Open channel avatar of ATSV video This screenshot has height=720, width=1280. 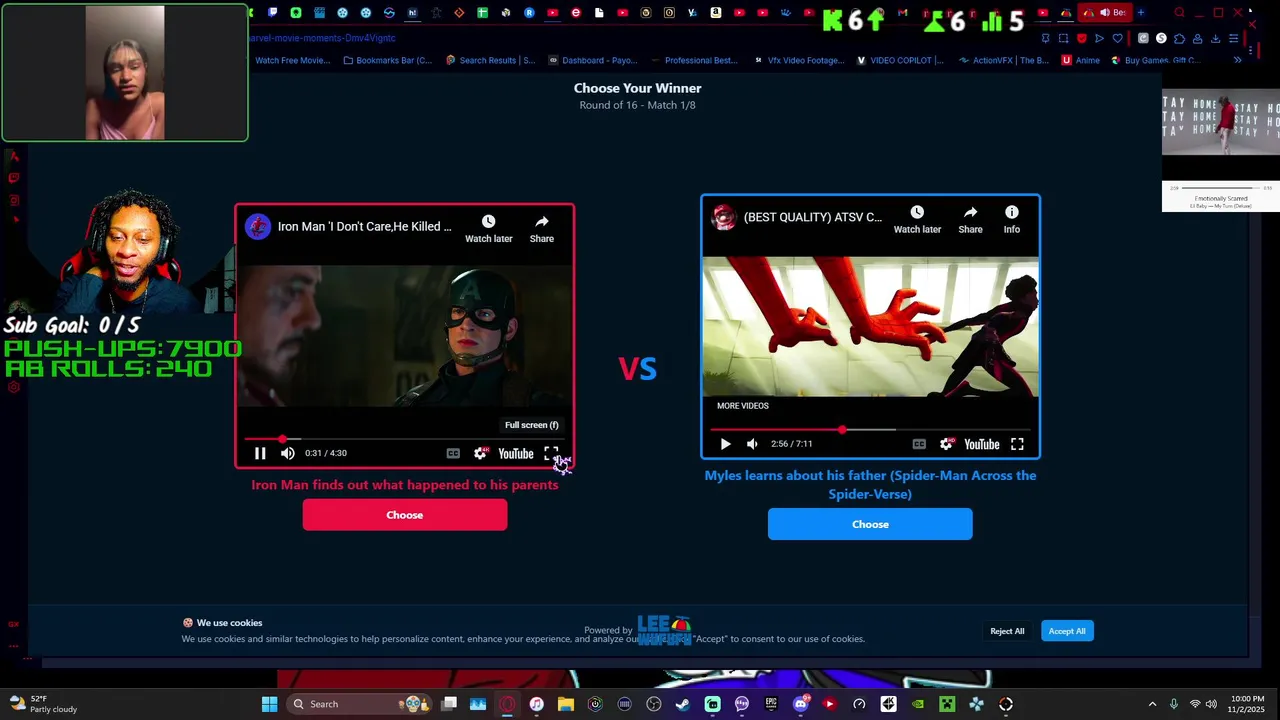click(724, 217)
